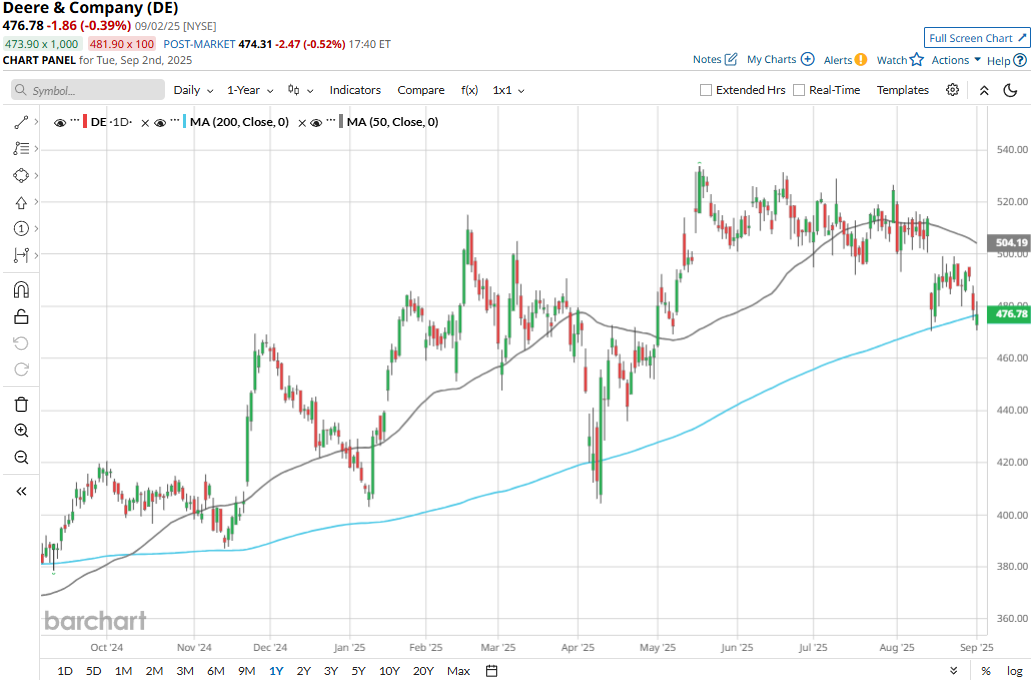Expand more options with bottom double chevron
1032x680 pixels.
954,671
